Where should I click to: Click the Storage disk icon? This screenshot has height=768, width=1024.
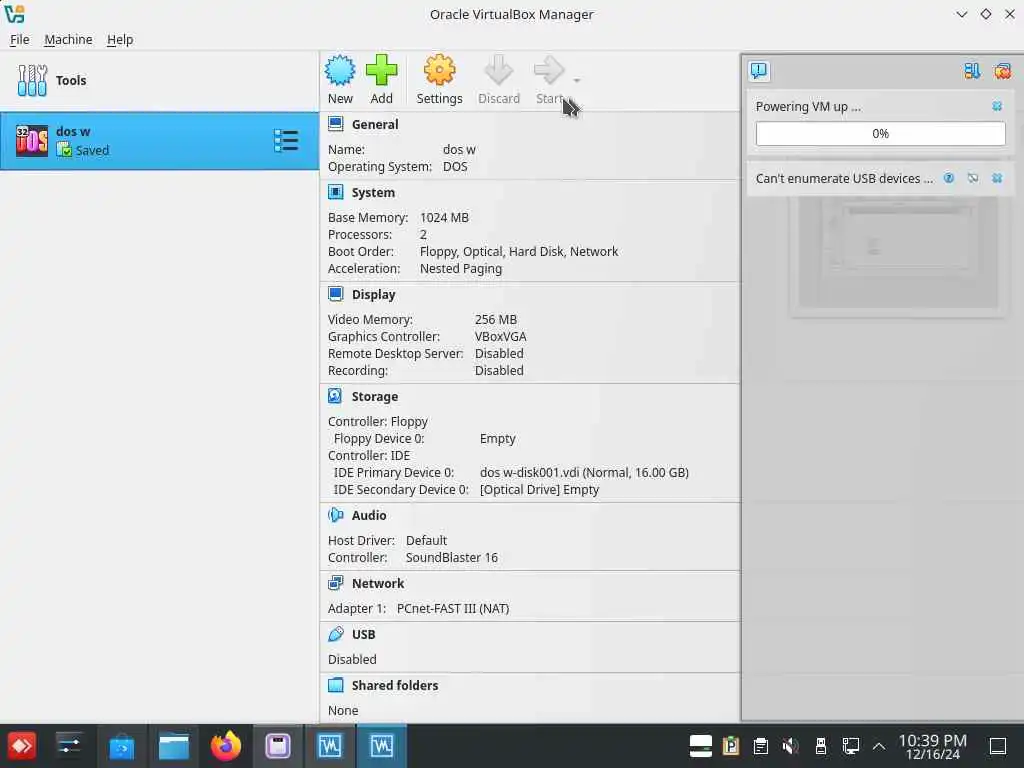pyautogui.click(x=335, y=396)
